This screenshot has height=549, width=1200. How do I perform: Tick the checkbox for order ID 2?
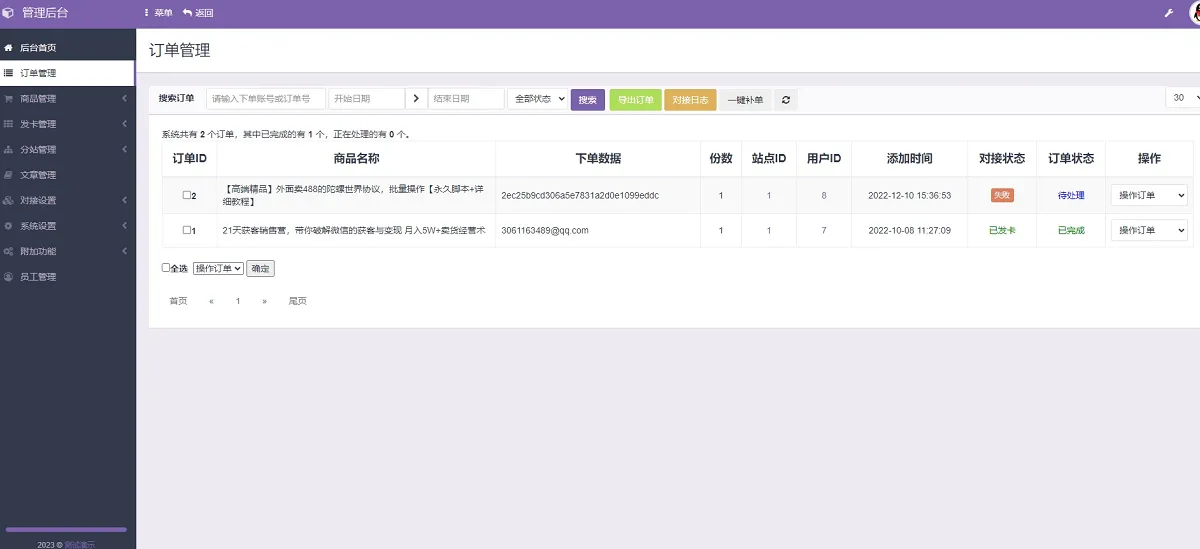(186, 195)
